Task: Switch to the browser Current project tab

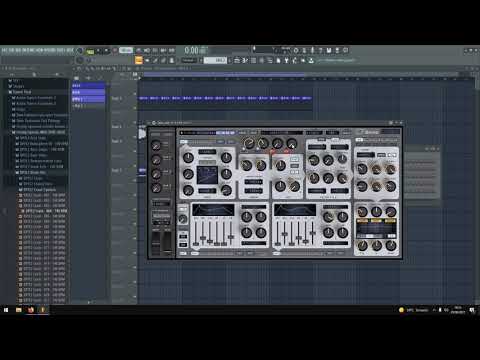Action: point(34,74)
